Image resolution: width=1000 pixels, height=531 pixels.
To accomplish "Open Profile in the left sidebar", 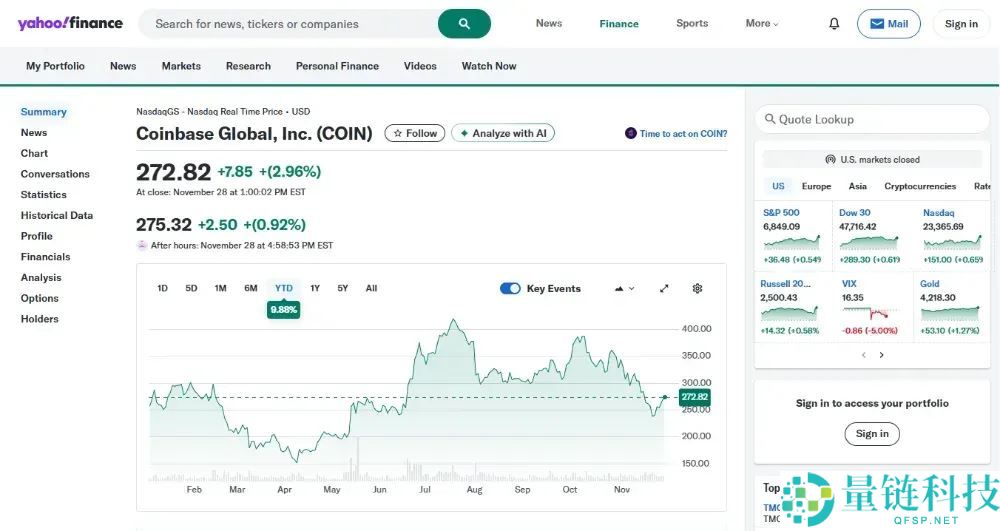I will pyautogui.click(x=36, y=236).
